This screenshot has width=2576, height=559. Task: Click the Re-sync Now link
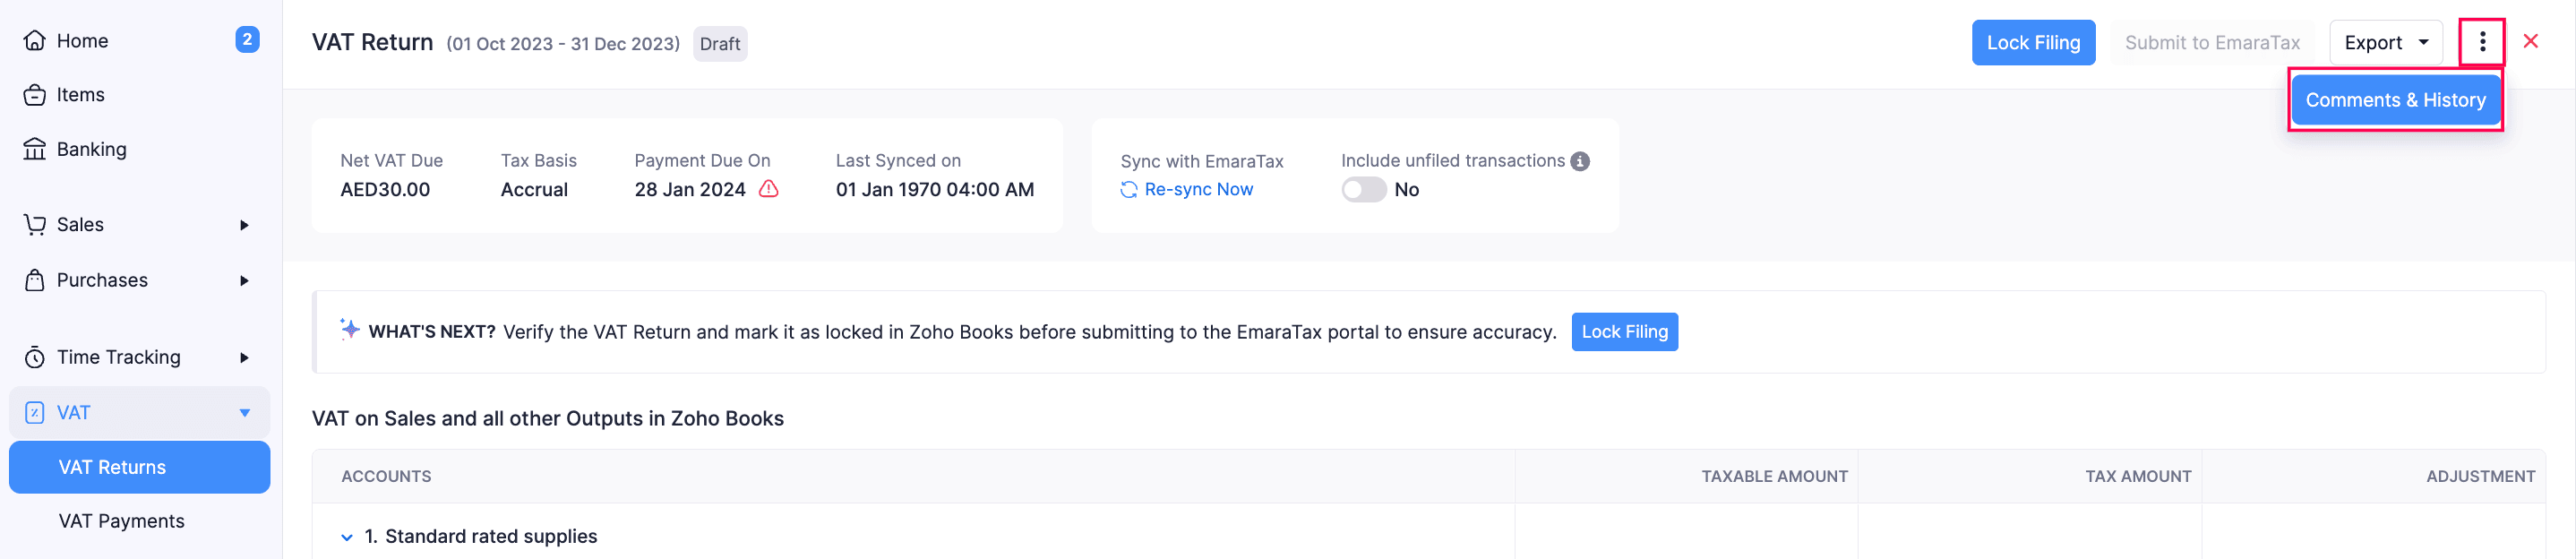coord(1198,190)
